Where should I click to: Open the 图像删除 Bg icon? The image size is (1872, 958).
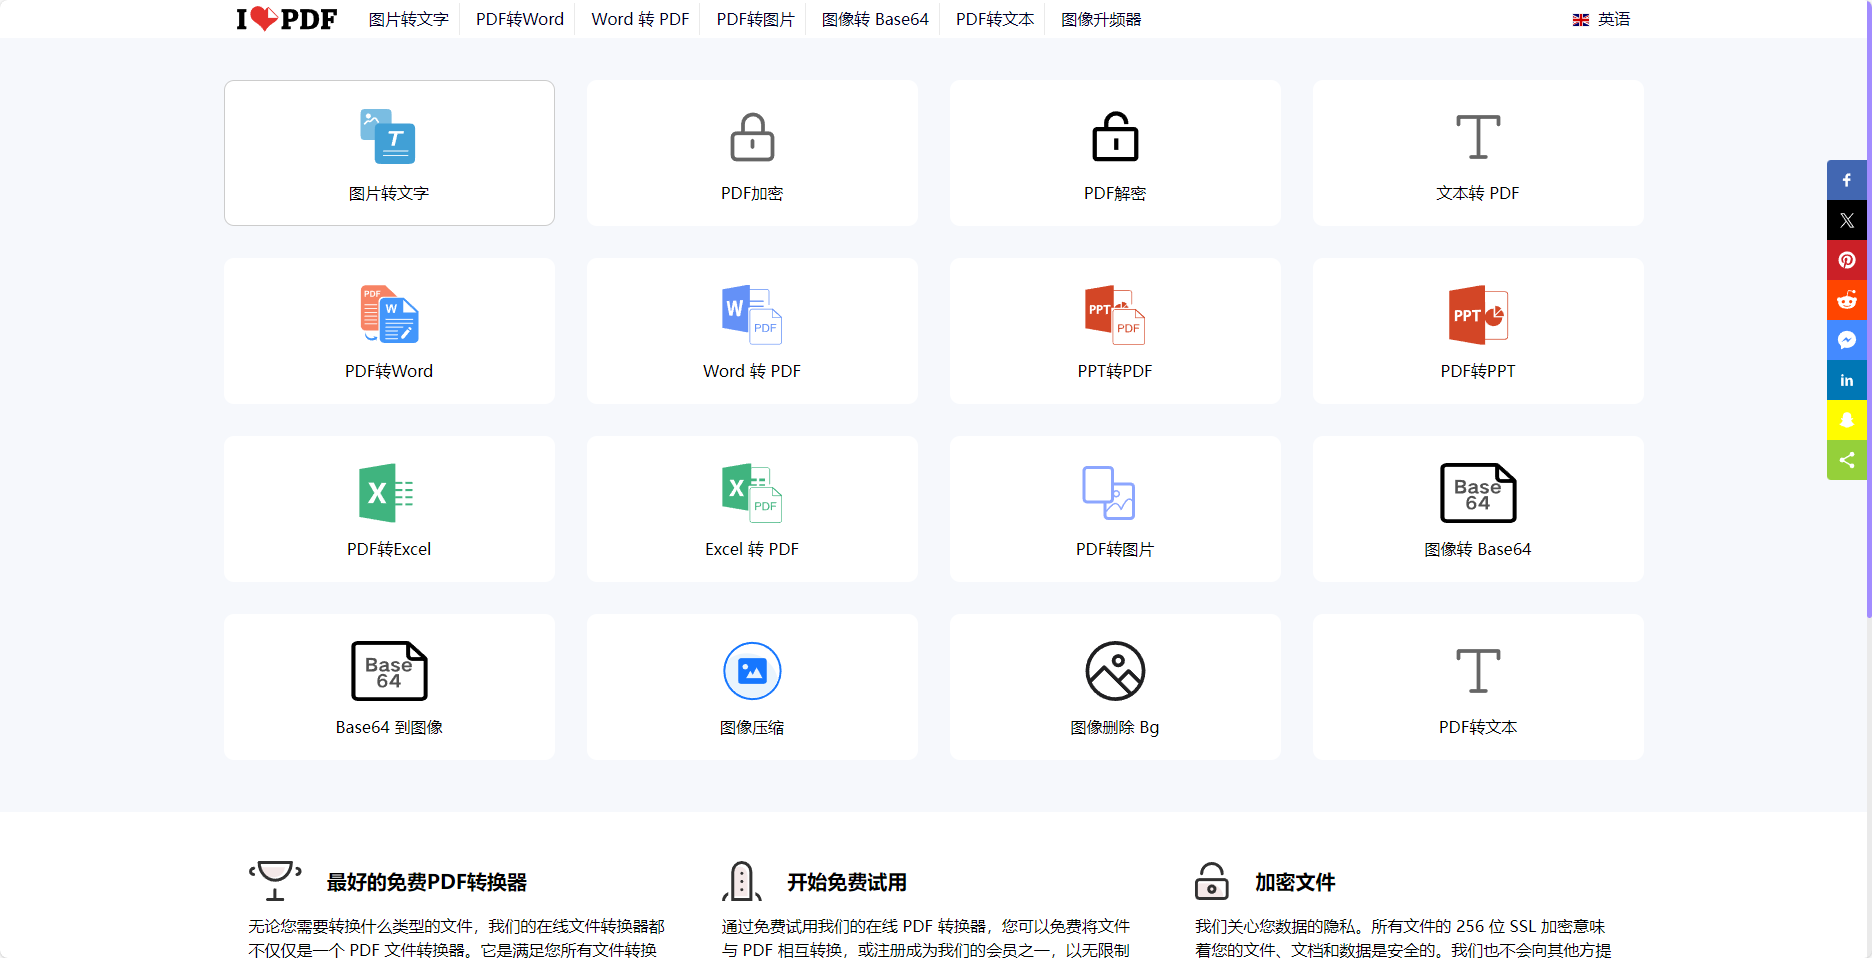(x=1115, y=670)
